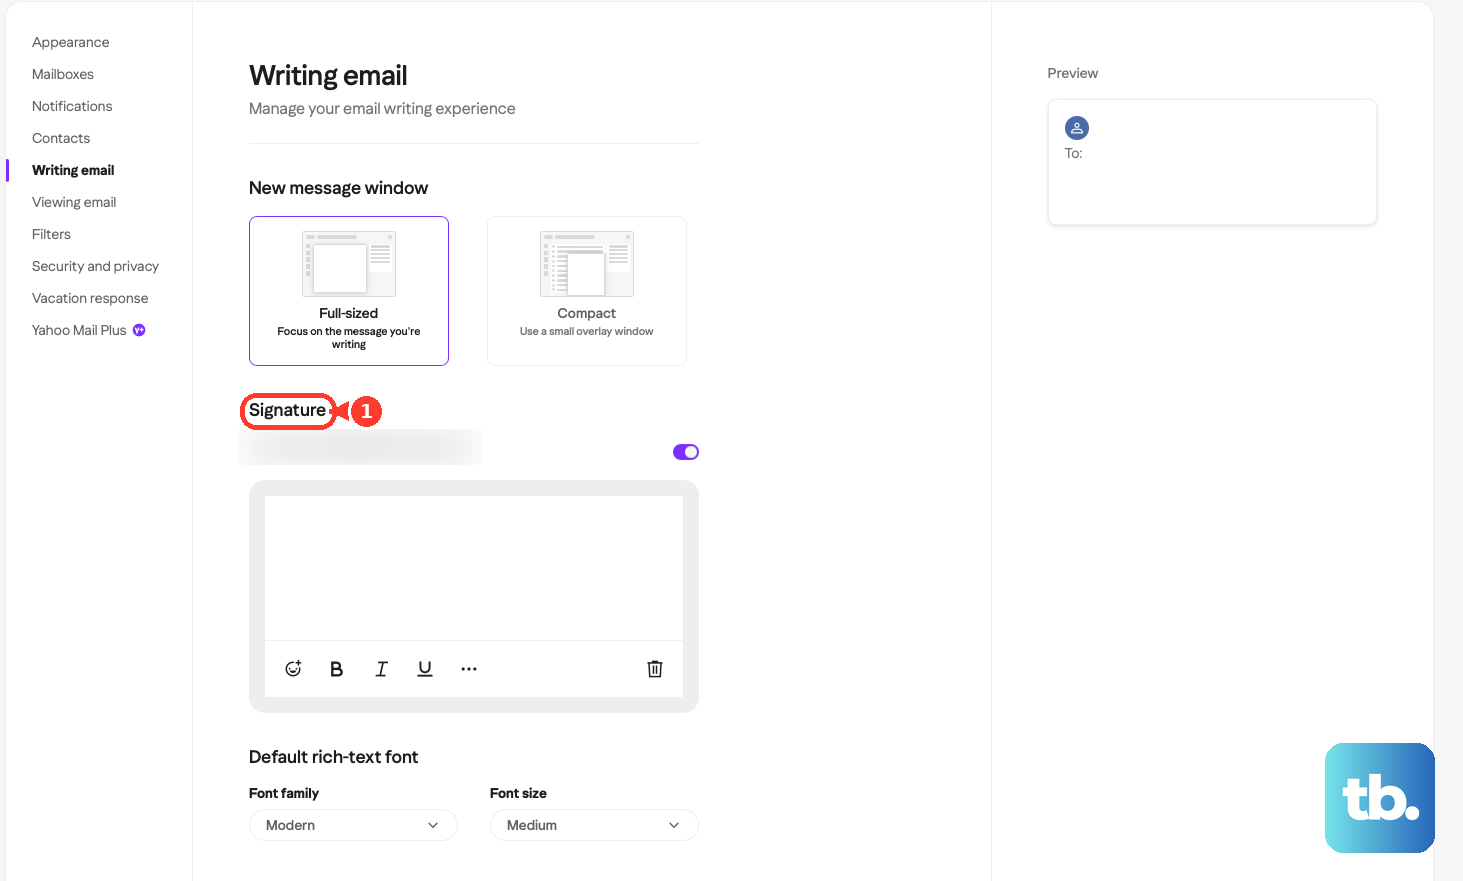Open Viewing email settings
The height and width of the screenshot is (881, 1463).
click(x=74, y=202)
